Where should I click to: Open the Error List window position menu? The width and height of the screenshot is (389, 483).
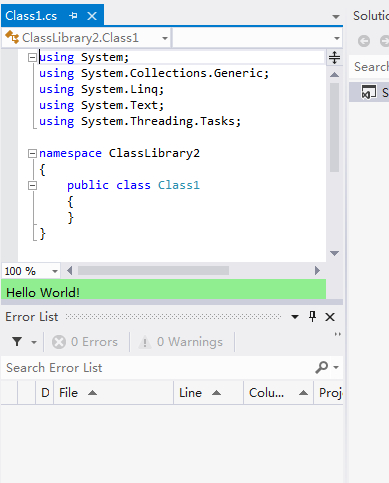tap(295, 317)
